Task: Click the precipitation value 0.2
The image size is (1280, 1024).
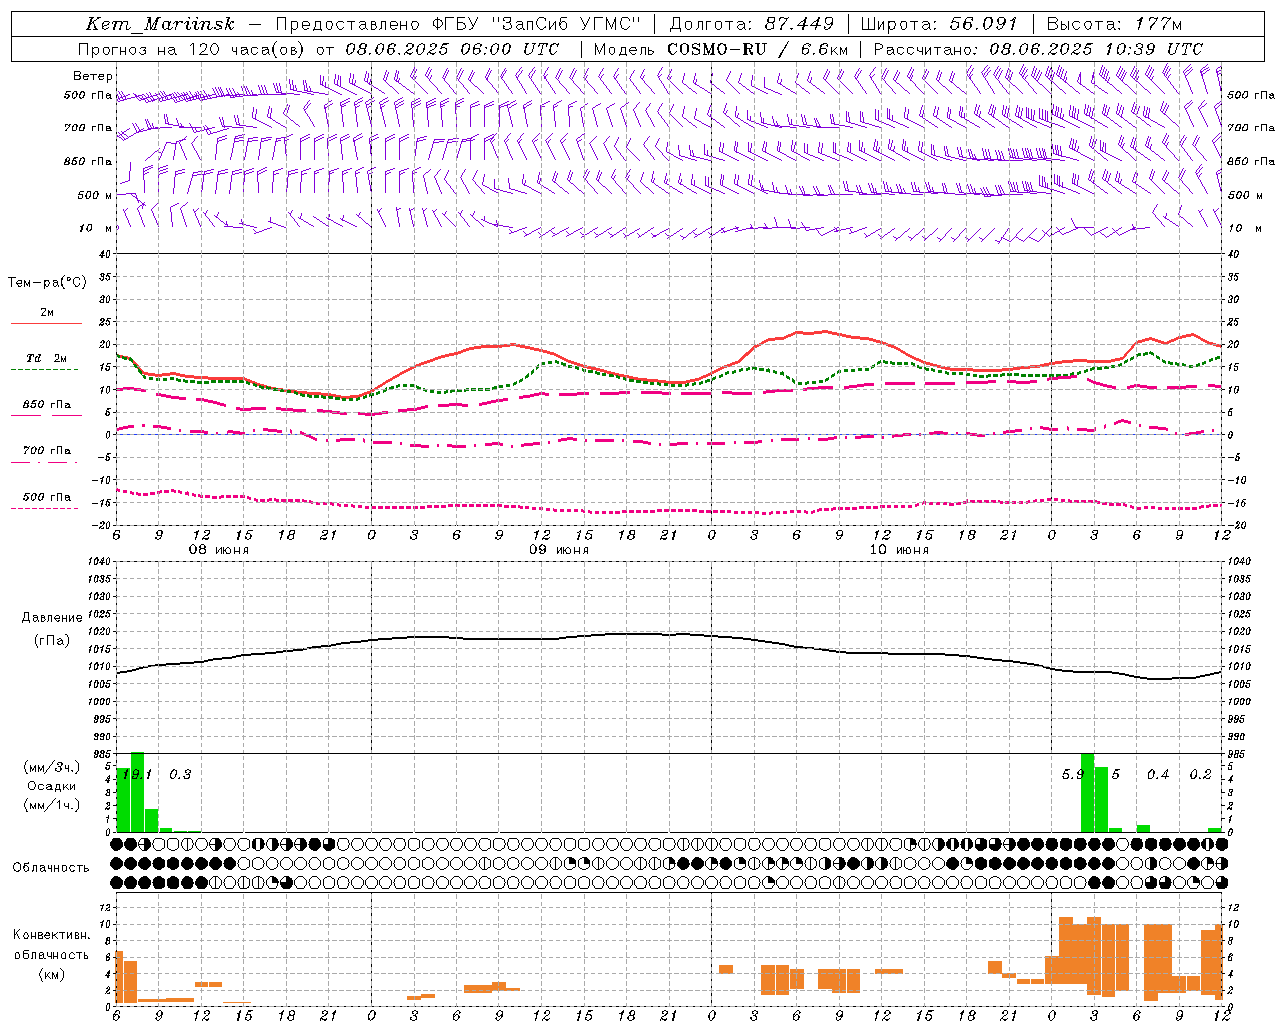Action: (1200, 775)
